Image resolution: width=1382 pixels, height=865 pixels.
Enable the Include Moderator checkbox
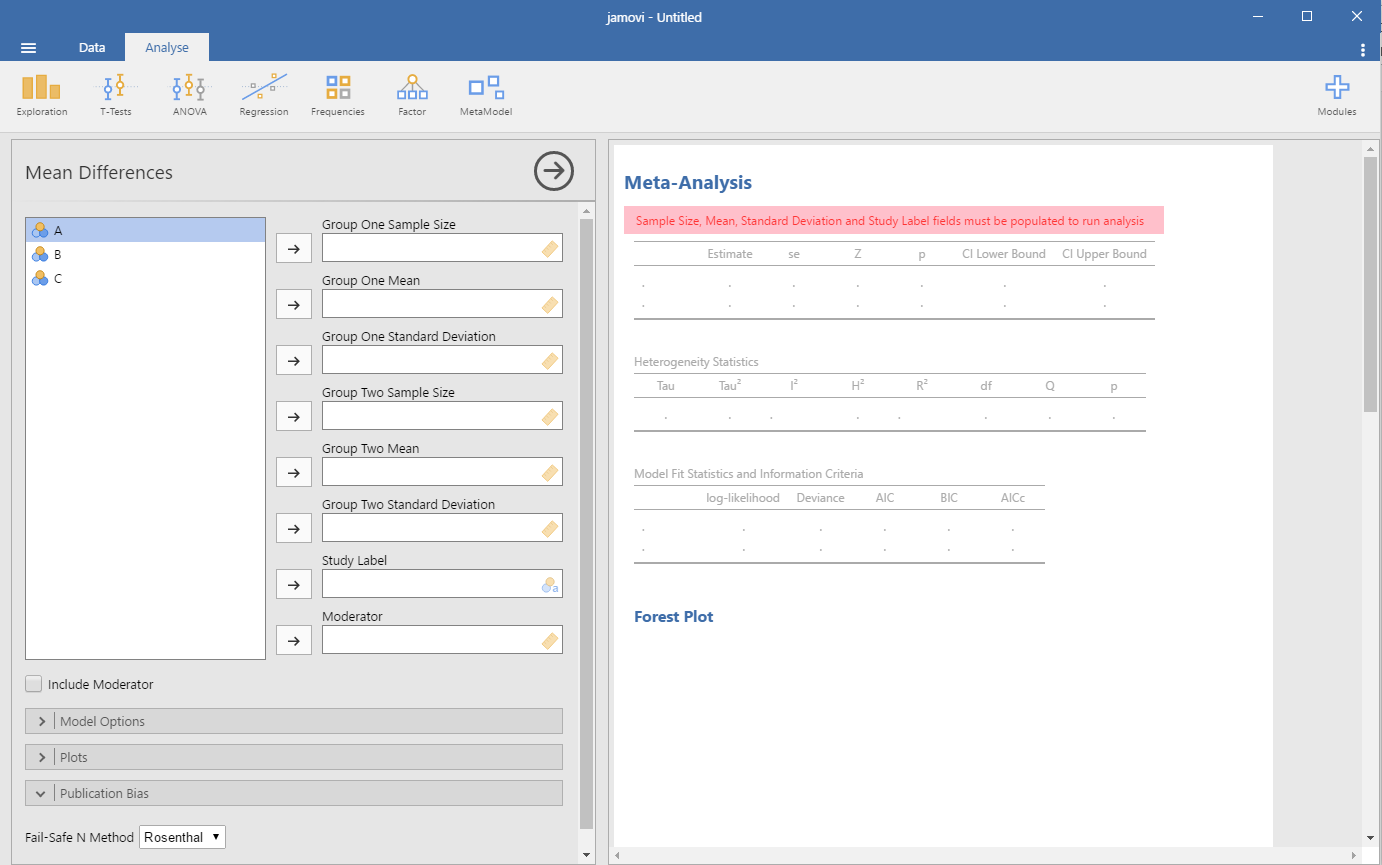(34, 684)
